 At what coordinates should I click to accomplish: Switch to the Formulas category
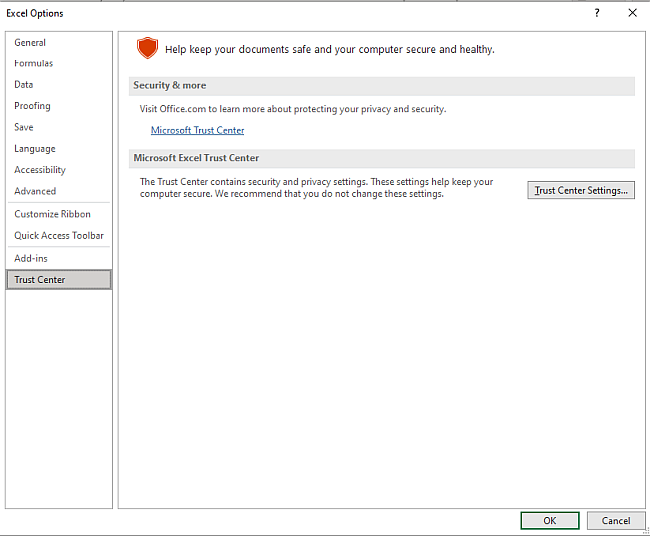pyautogui.click(x=34, y=64)
